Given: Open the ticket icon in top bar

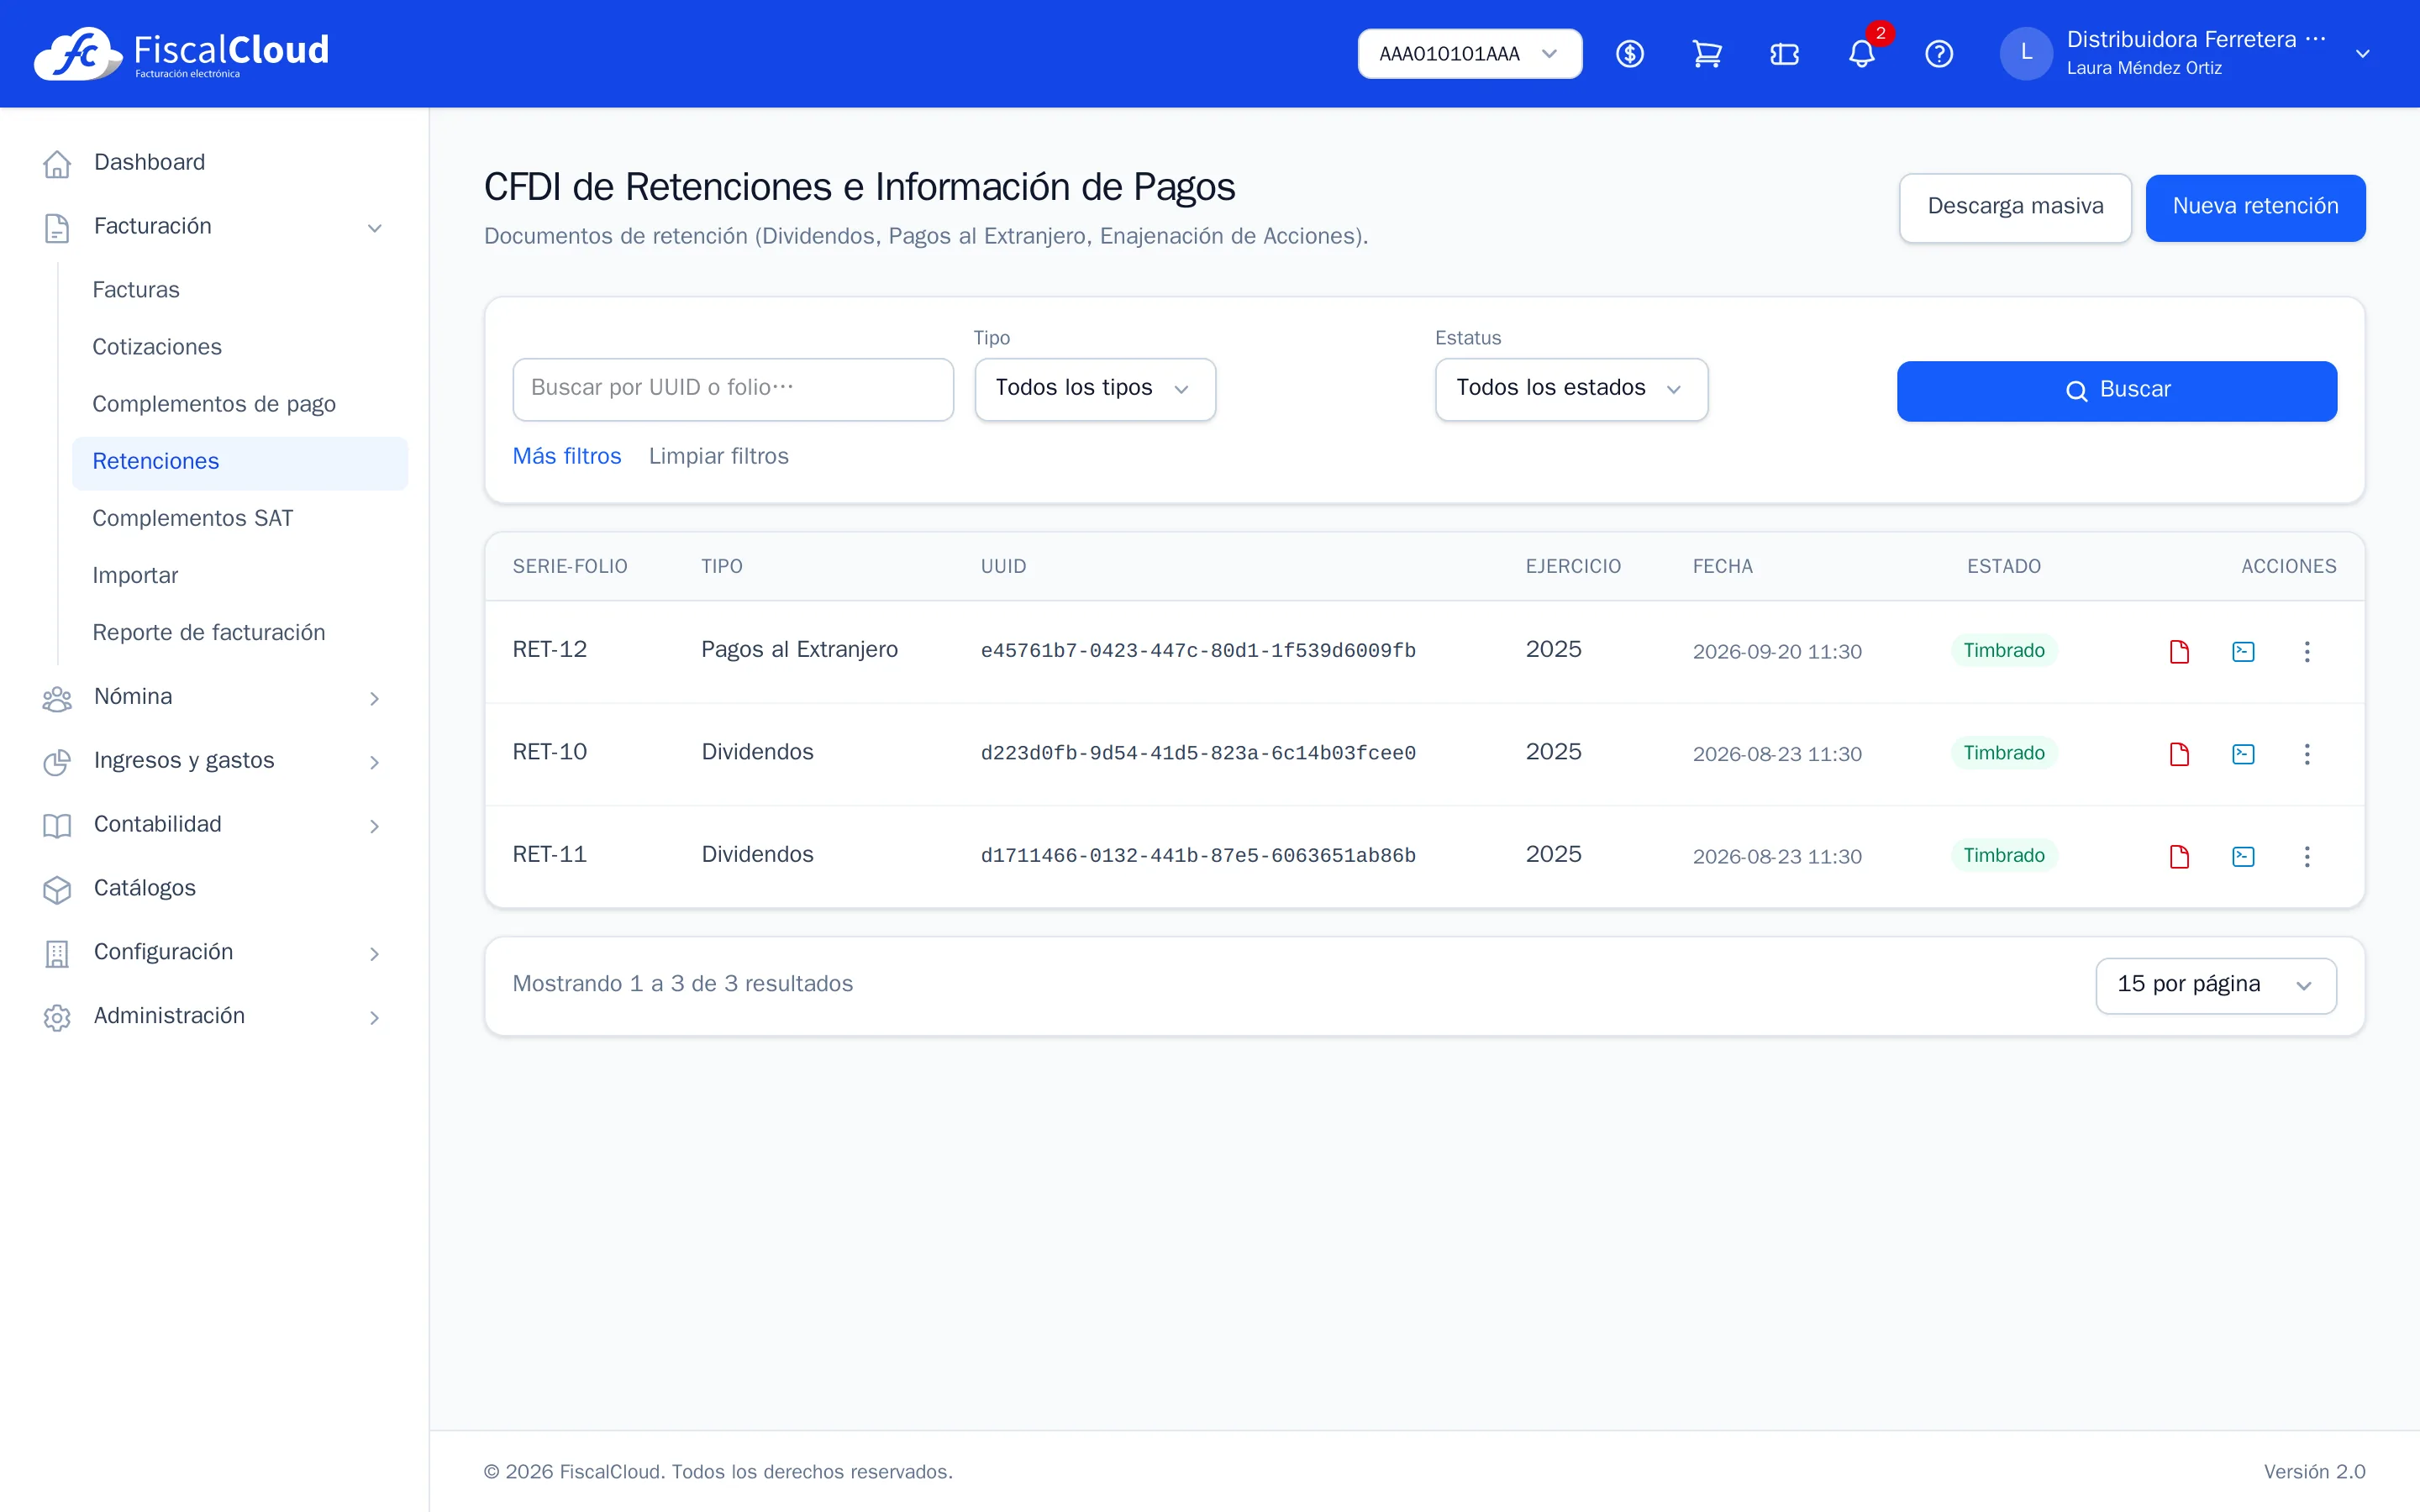Looking at the screenshot, I should tap(1784, 54).
